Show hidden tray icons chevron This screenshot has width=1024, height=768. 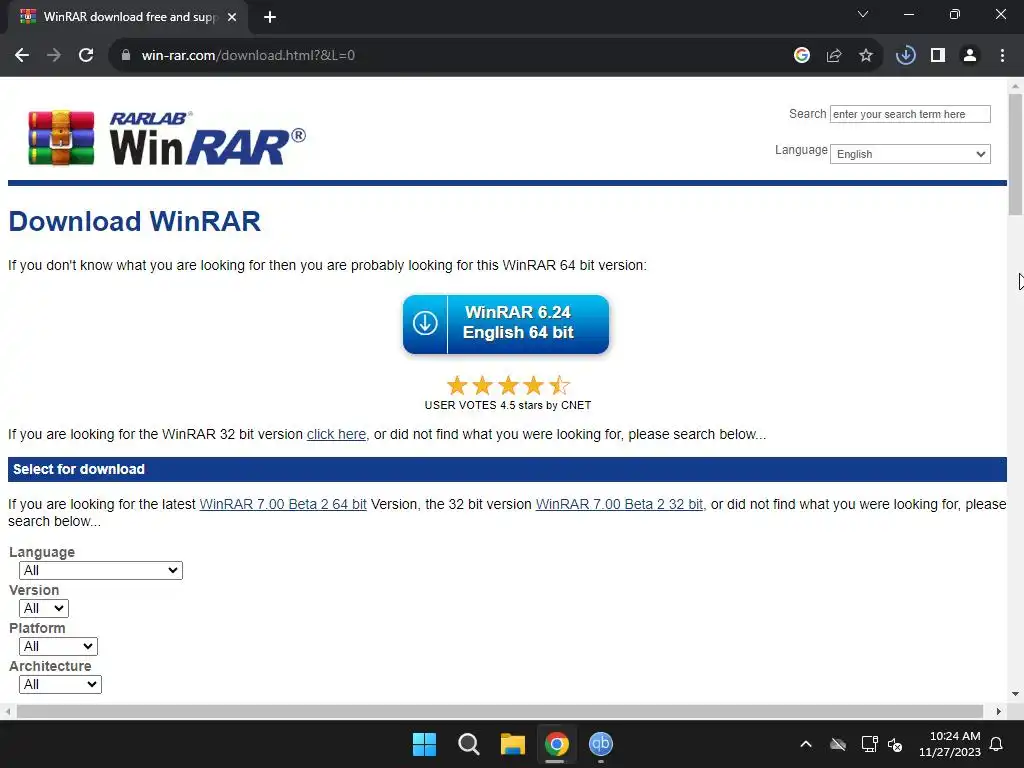(806, 744)
